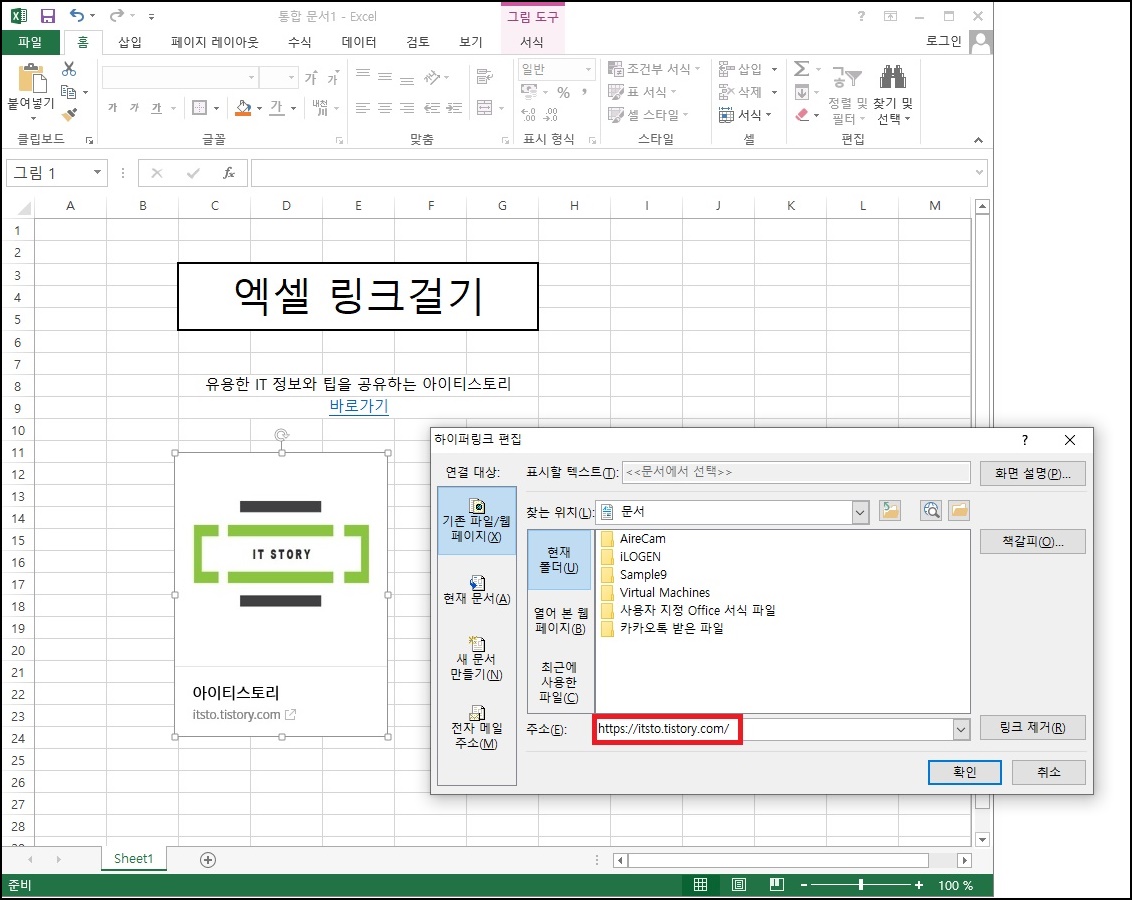Click the Browse for File folder icon in dialog

[x=959, y=511]
